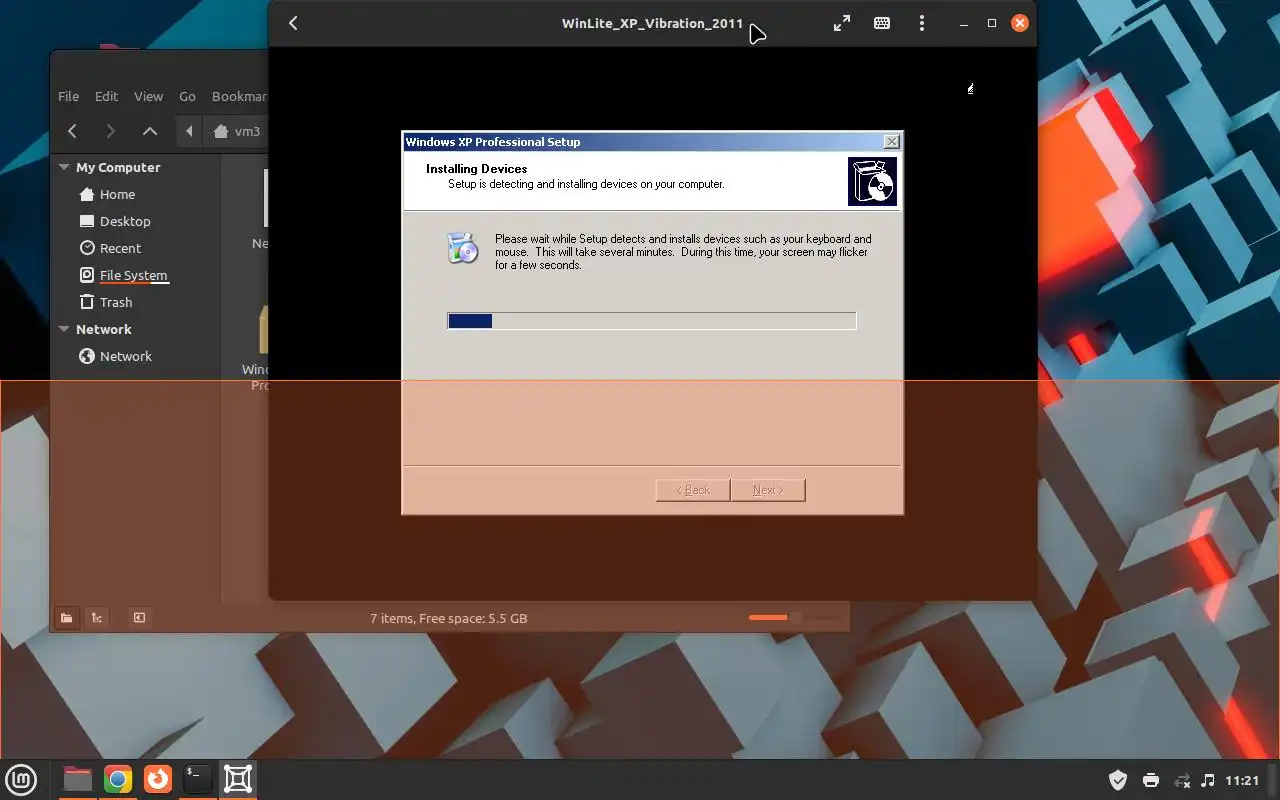Screen dimensions: 1280x800
Task: Click the 'Installing Devices' heading
Action: (476, 169)
